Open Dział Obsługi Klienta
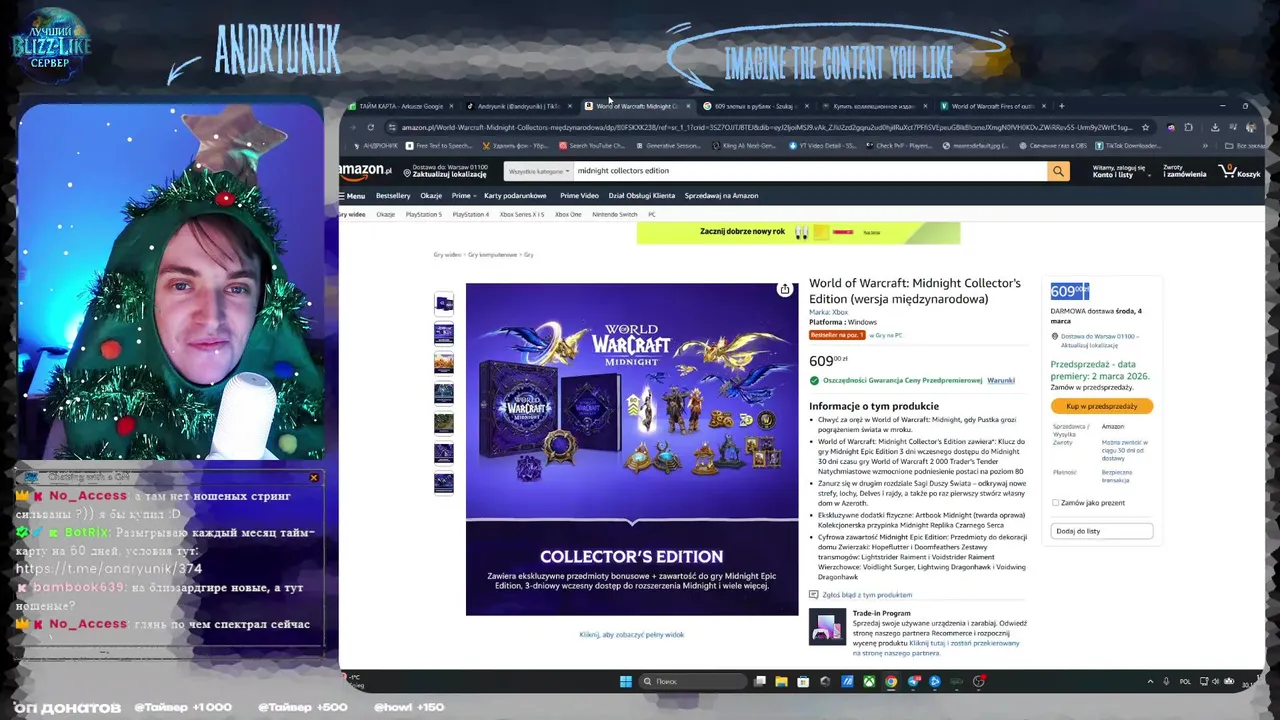This screenshot has height=720, width=1280. pos(641,196)
